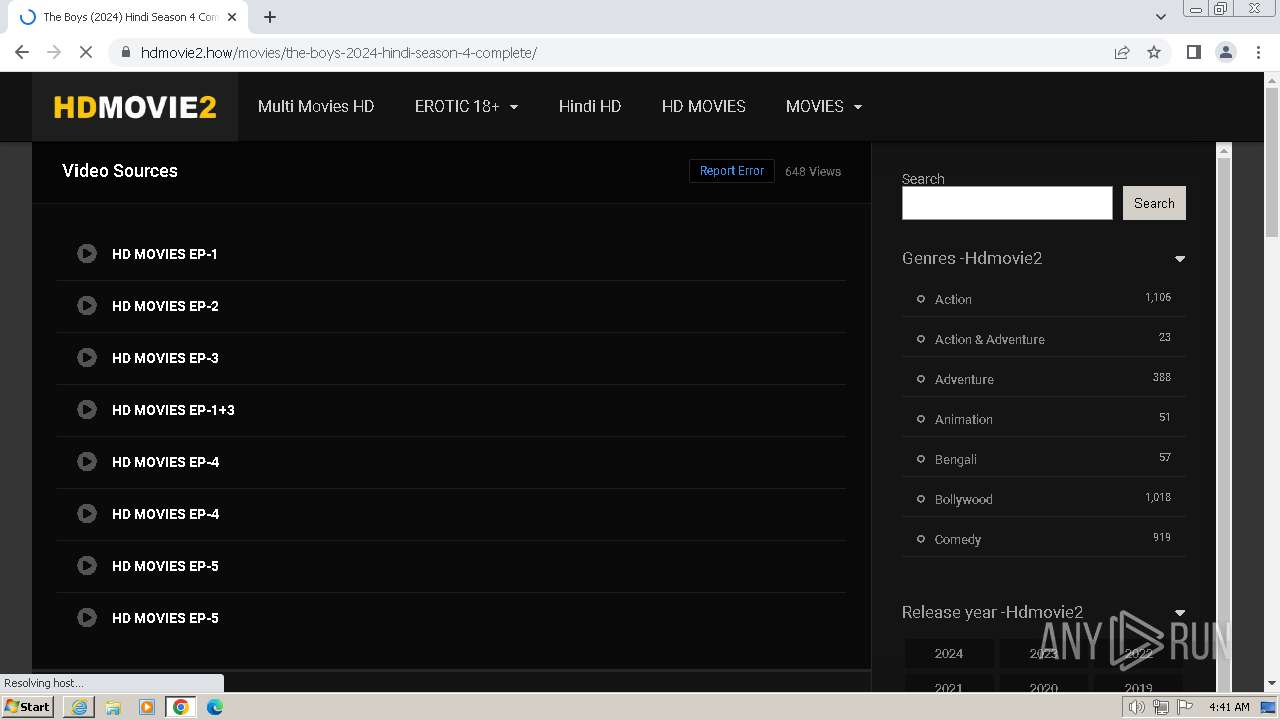Bookmark this page with the star icon
Viewport: 1280px width, 720px height.
[x=1154, y=52]
